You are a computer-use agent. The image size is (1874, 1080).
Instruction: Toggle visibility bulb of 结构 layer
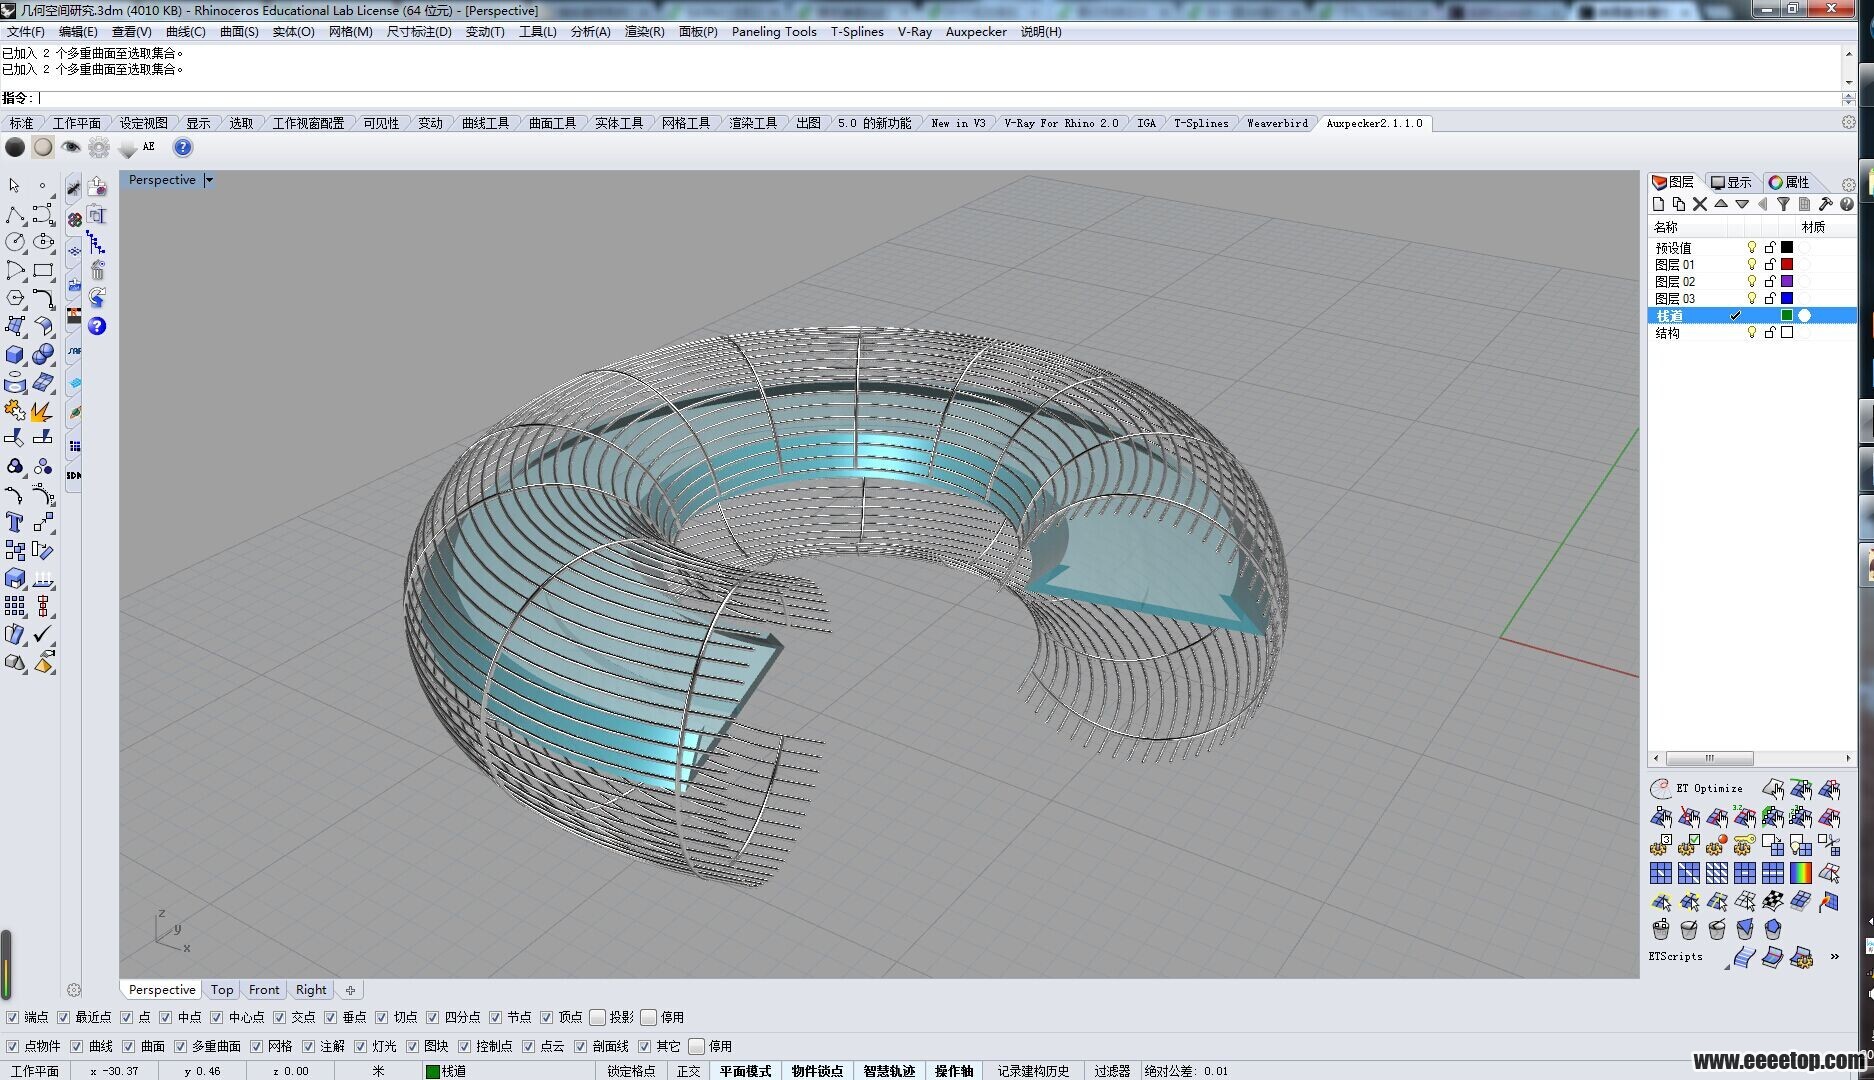tap(1751, 332)
